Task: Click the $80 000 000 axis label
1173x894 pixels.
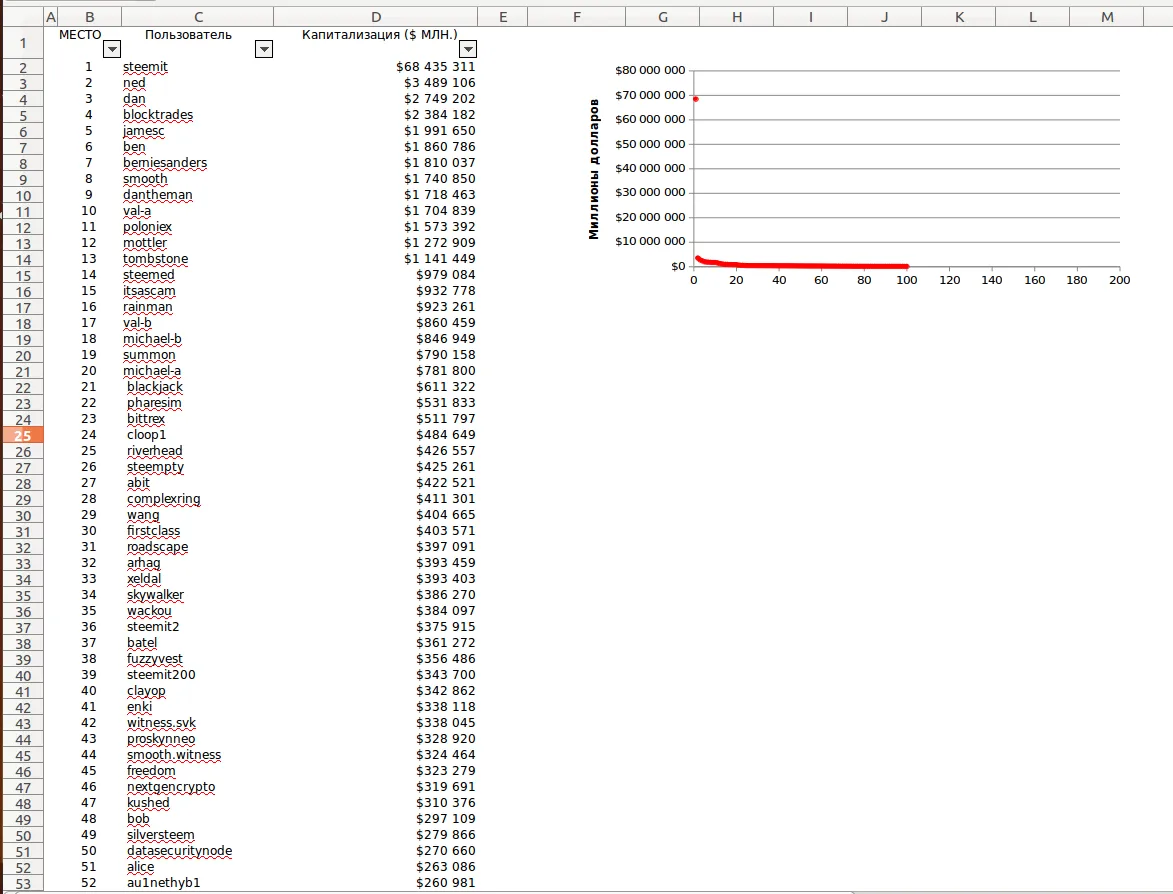Action: coord(650,71)
